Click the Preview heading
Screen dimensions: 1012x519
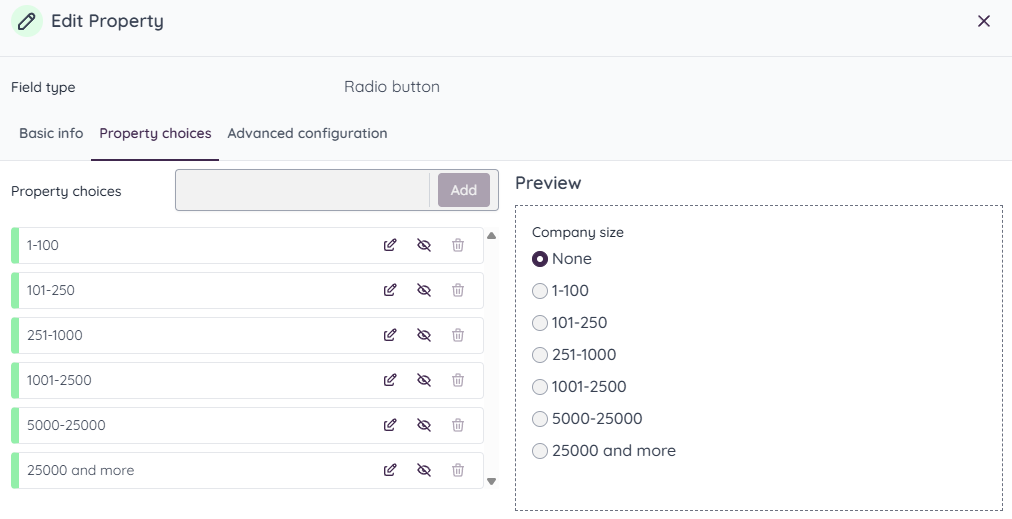coord(548,183)
